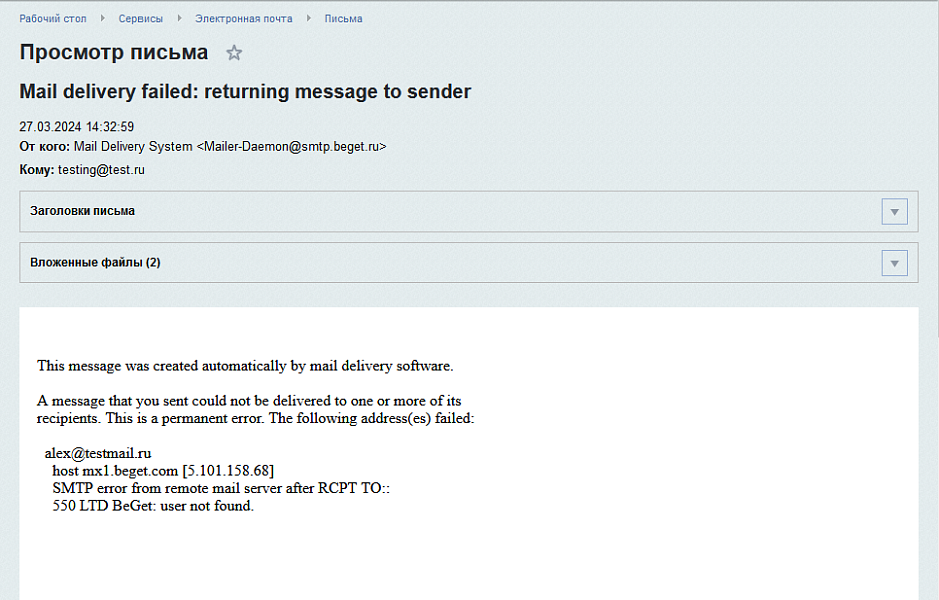
Task: Click the arrow after Сервисы breadcrumb
Action: pos(179,19)
